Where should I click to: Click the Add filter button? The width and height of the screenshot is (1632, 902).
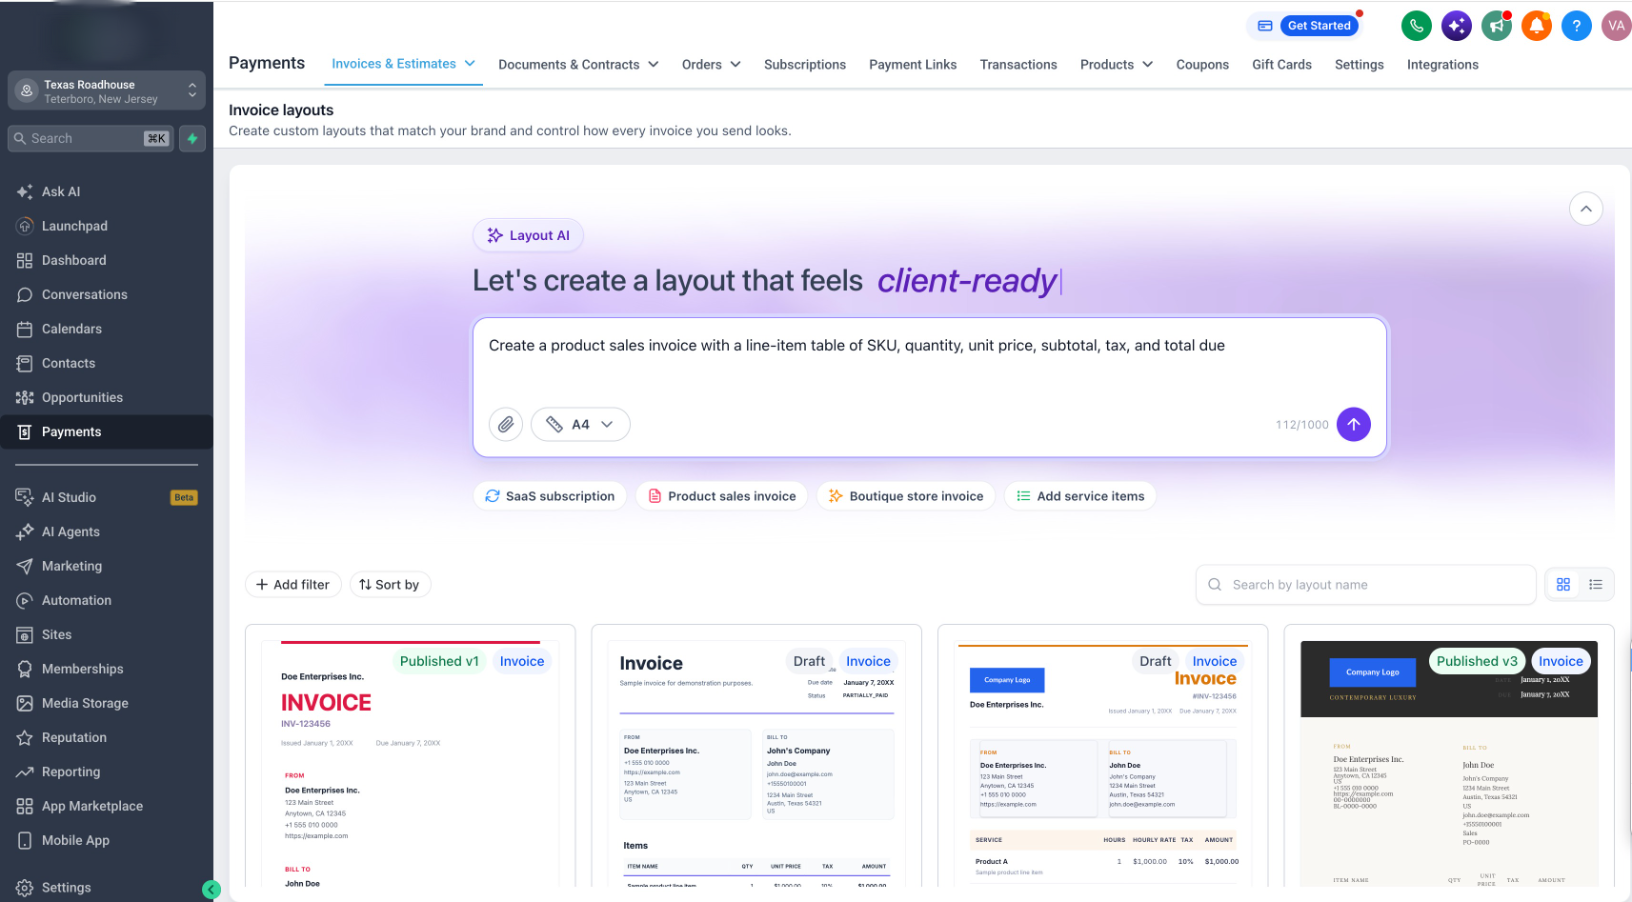pyautogui.click(x=293, y=585)
